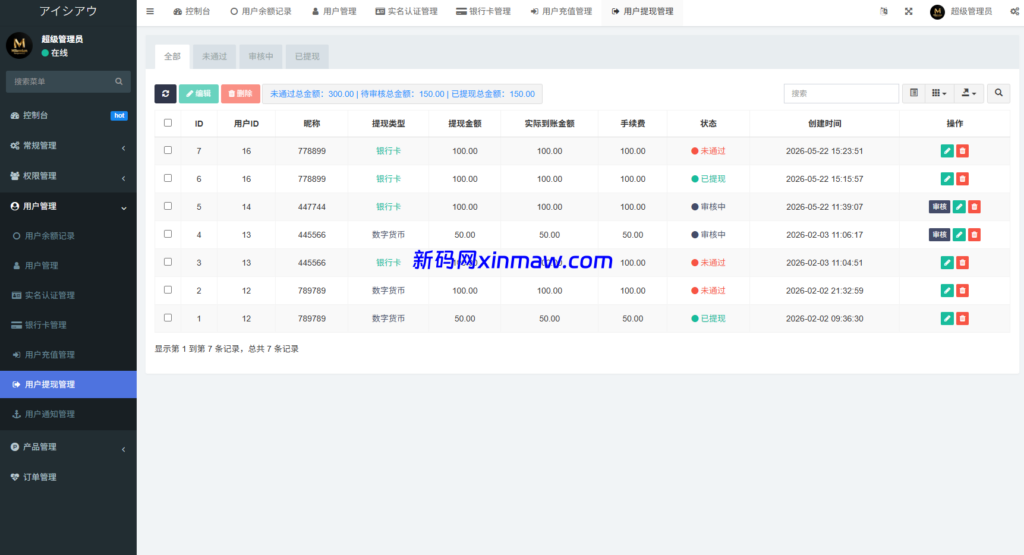Screen dimensions: 1024x555
Task: Click 审核 button for record ID 5
Action: point(939,207)
